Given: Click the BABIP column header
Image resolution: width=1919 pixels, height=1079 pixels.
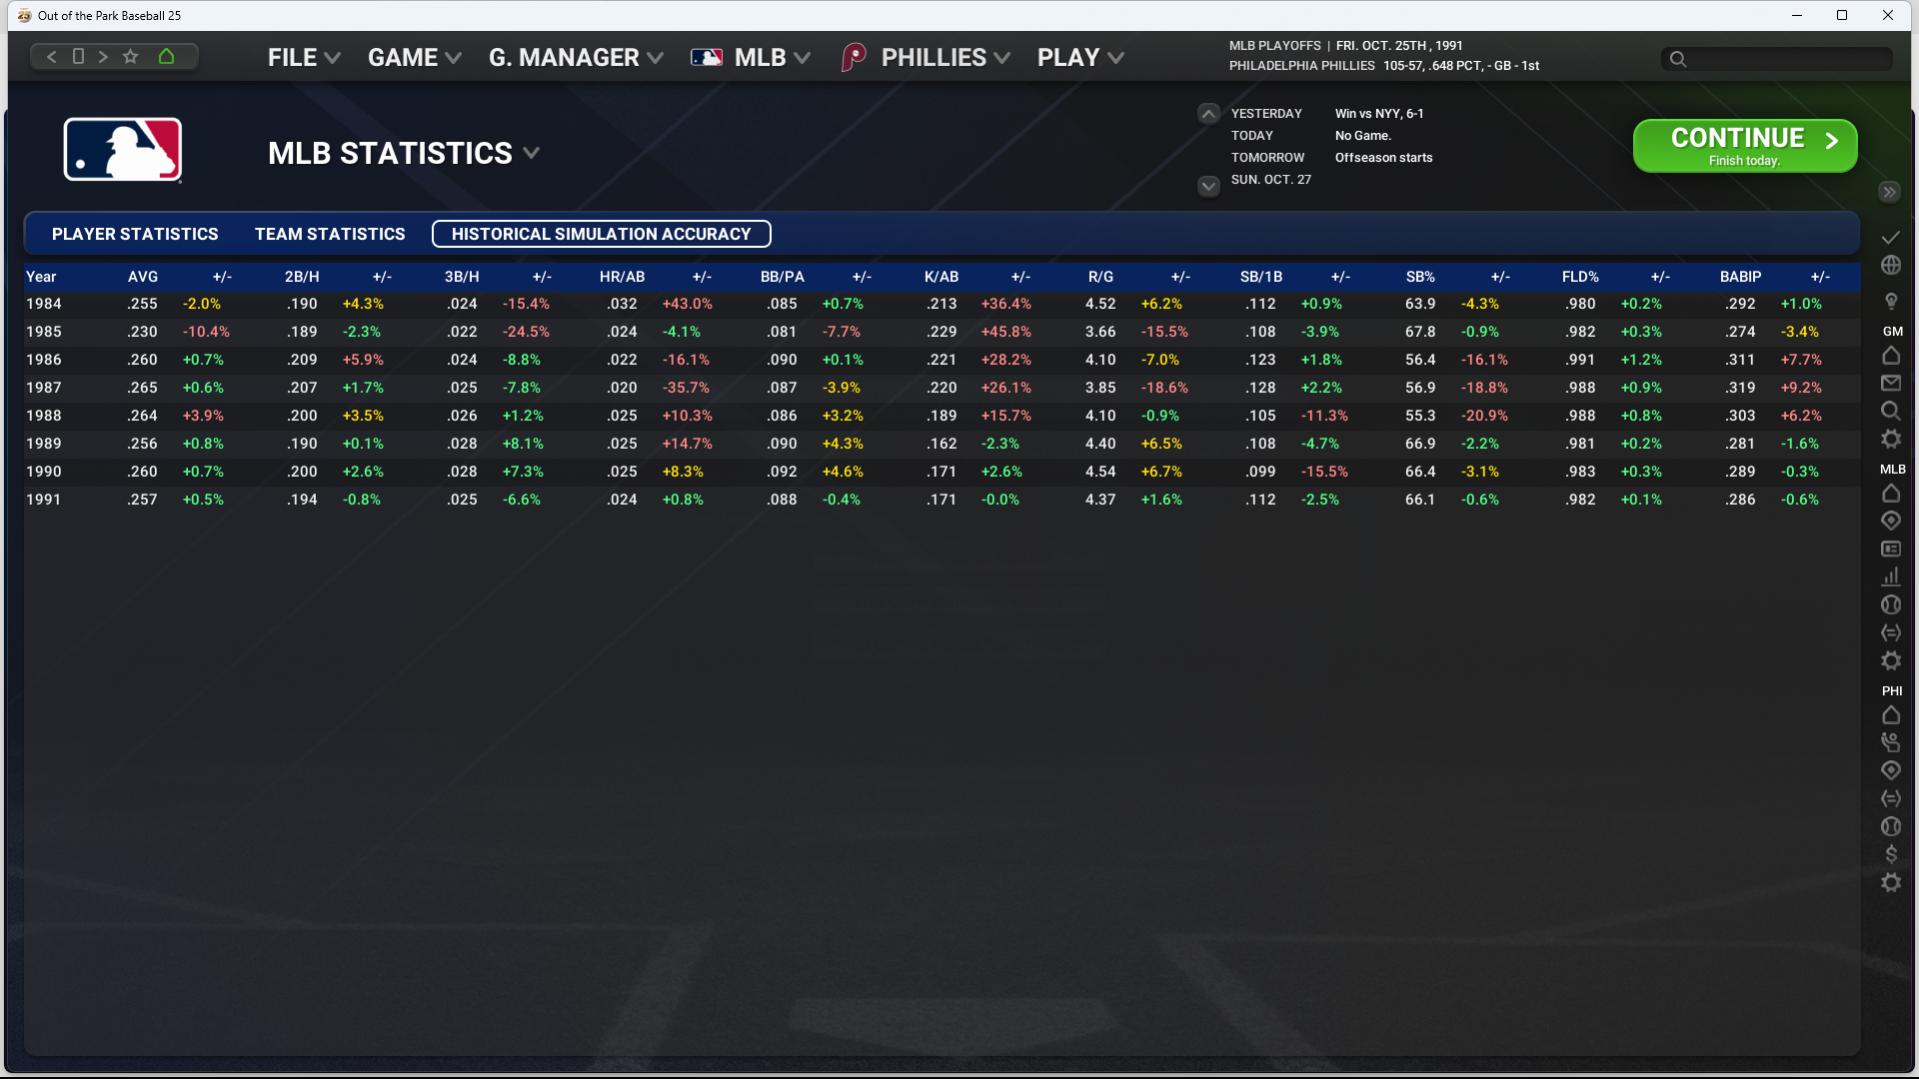Looking at the screenshot, I should 1741,277.
